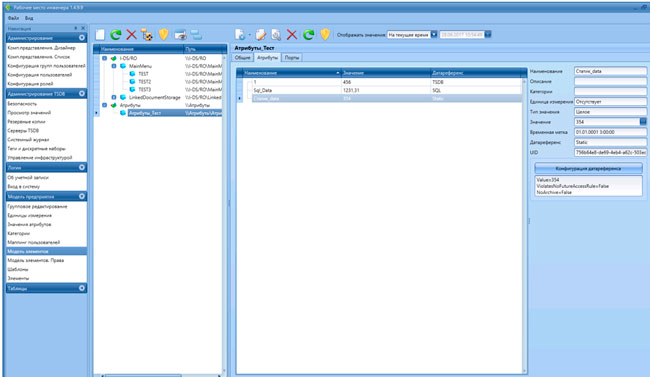Screen dimensions: 650x377
Task: Select Модель элементов in navigation
Action: point(46,251)
